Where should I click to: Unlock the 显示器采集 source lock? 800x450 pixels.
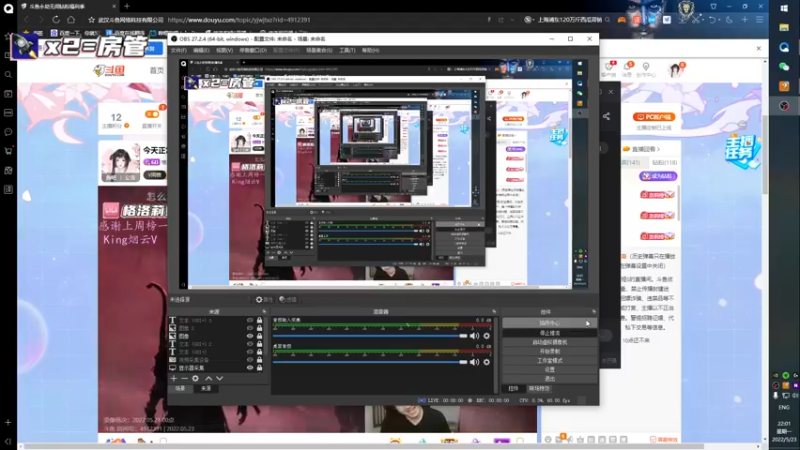pyautogui.click(x=259, y=367)
